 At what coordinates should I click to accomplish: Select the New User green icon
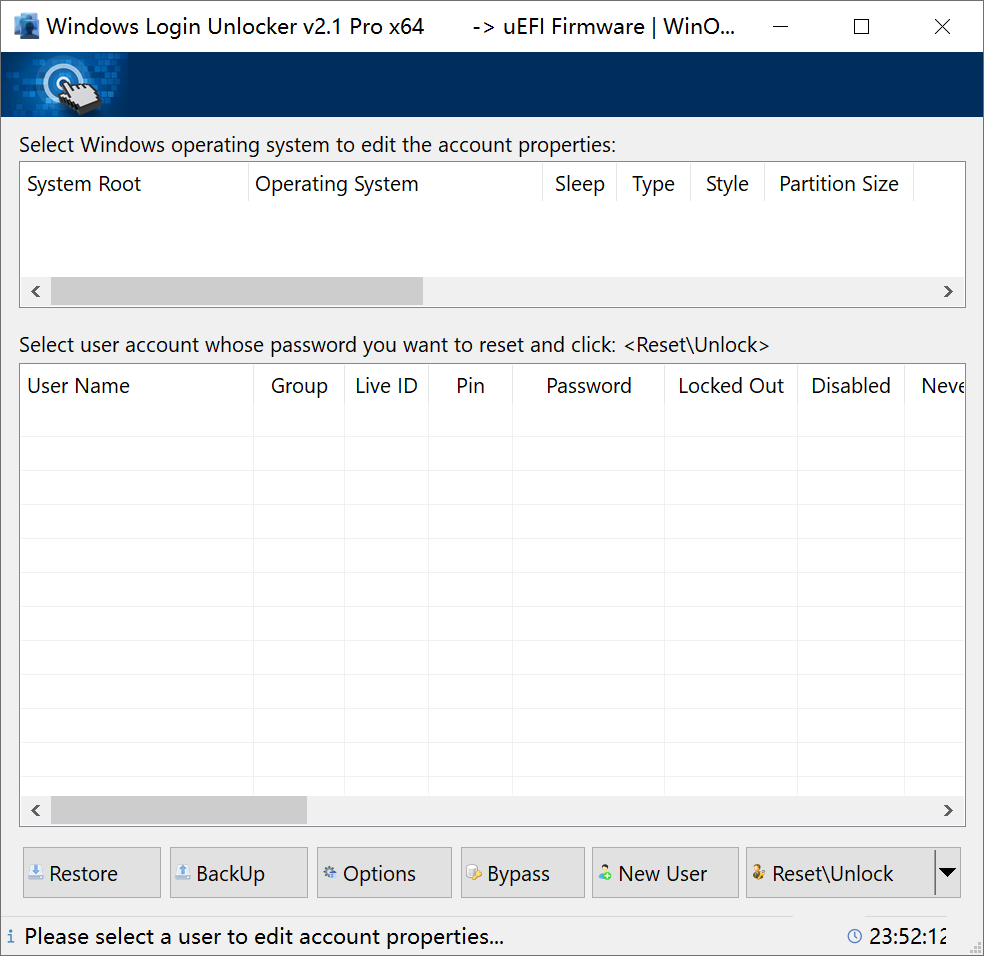coord(607,872)
